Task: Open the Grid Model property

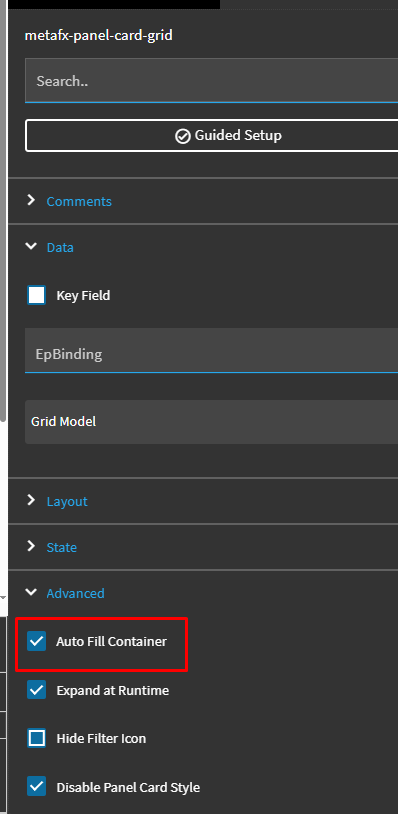Action: [x=212, y=422]
